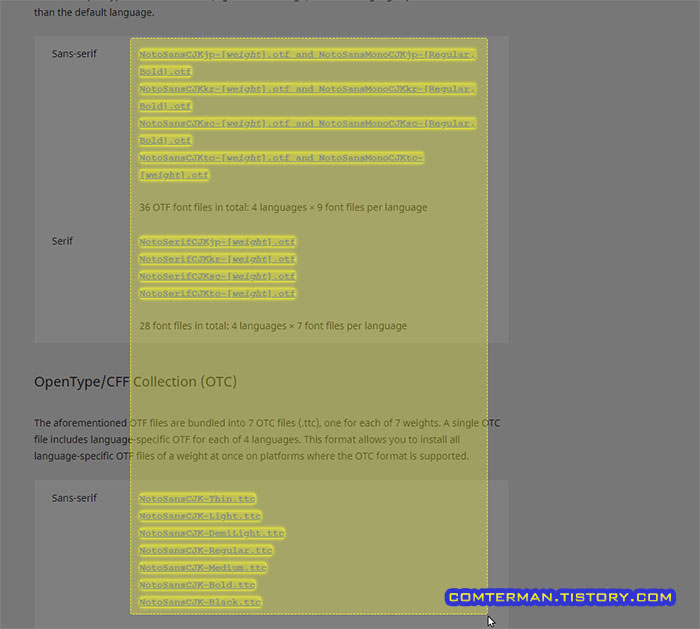
Task: Open the NotoSansCJKjp-[weight].otf link
Action: click(215, 54)
